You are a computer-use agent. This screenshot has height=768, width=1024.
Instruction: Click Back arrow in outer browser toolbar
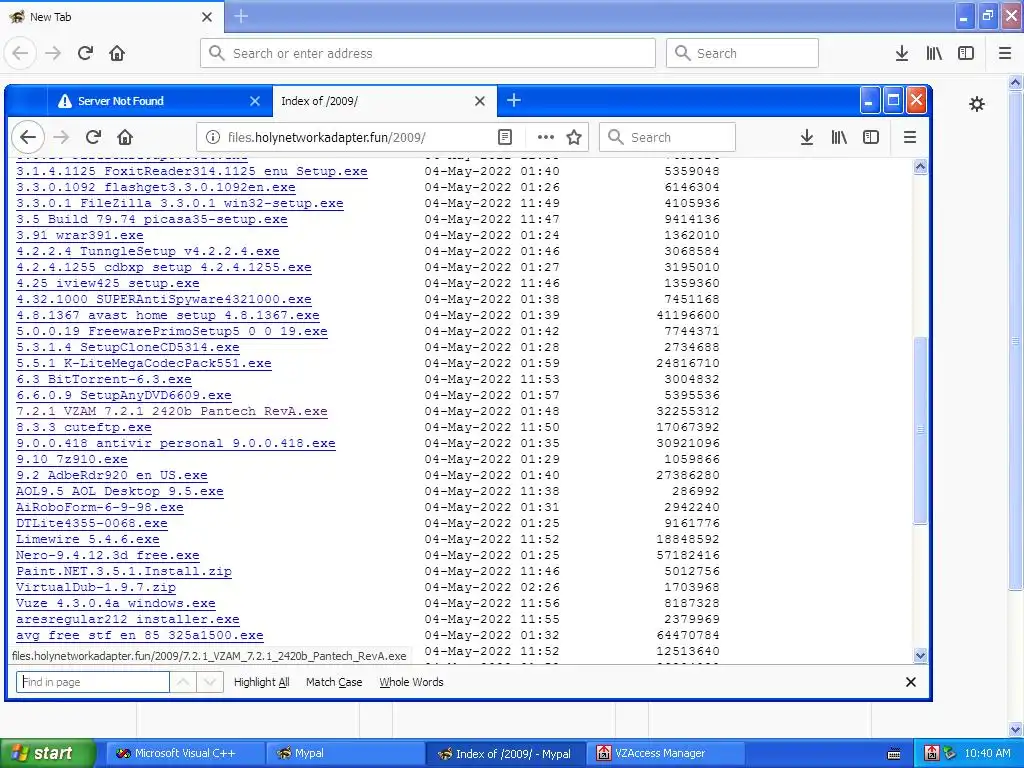20,53
